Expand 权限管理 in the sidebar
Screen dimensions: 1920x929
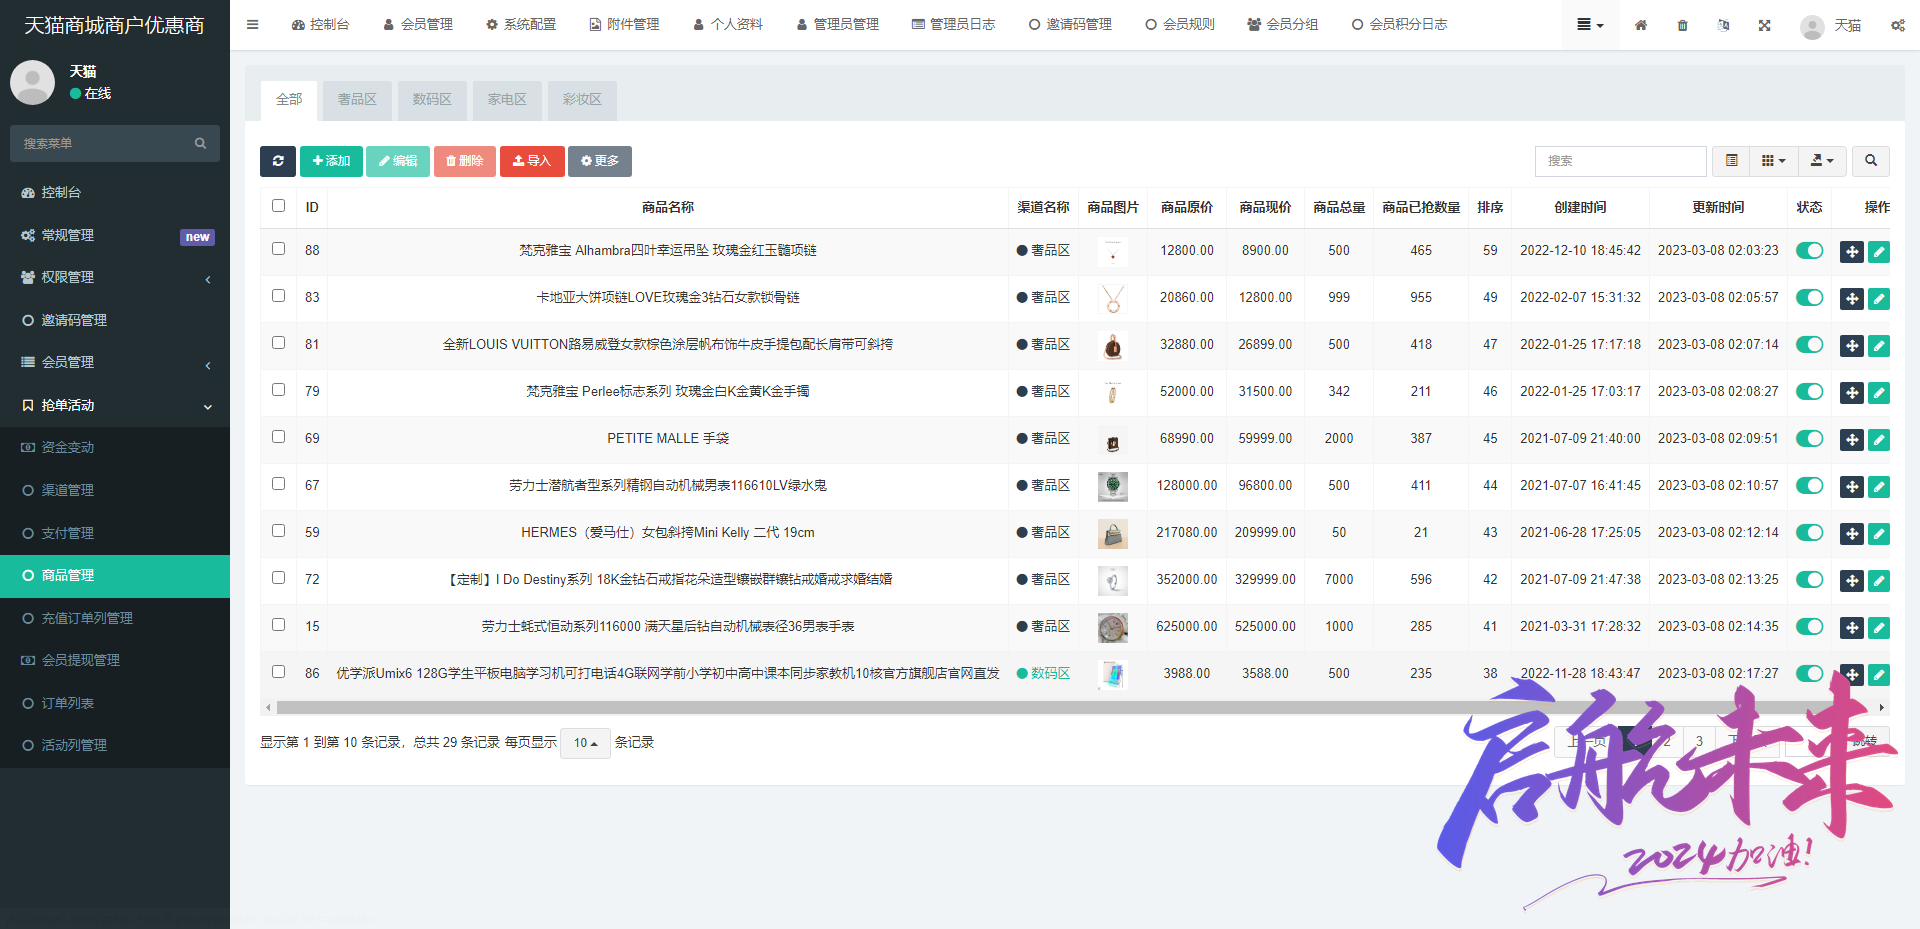pos(115,277)
